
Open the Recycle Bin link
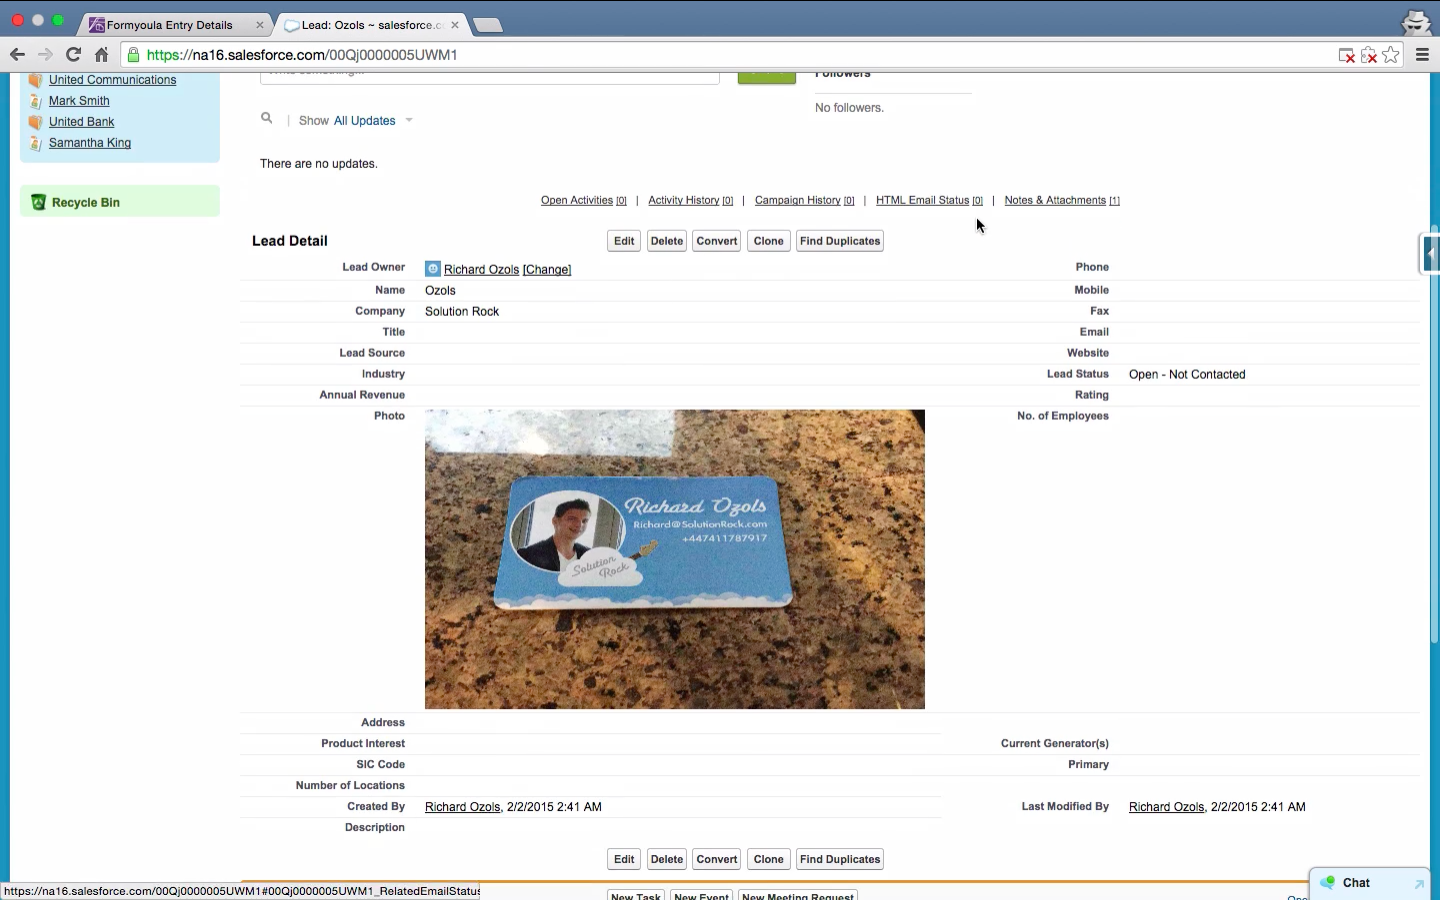tap(86, 202)
